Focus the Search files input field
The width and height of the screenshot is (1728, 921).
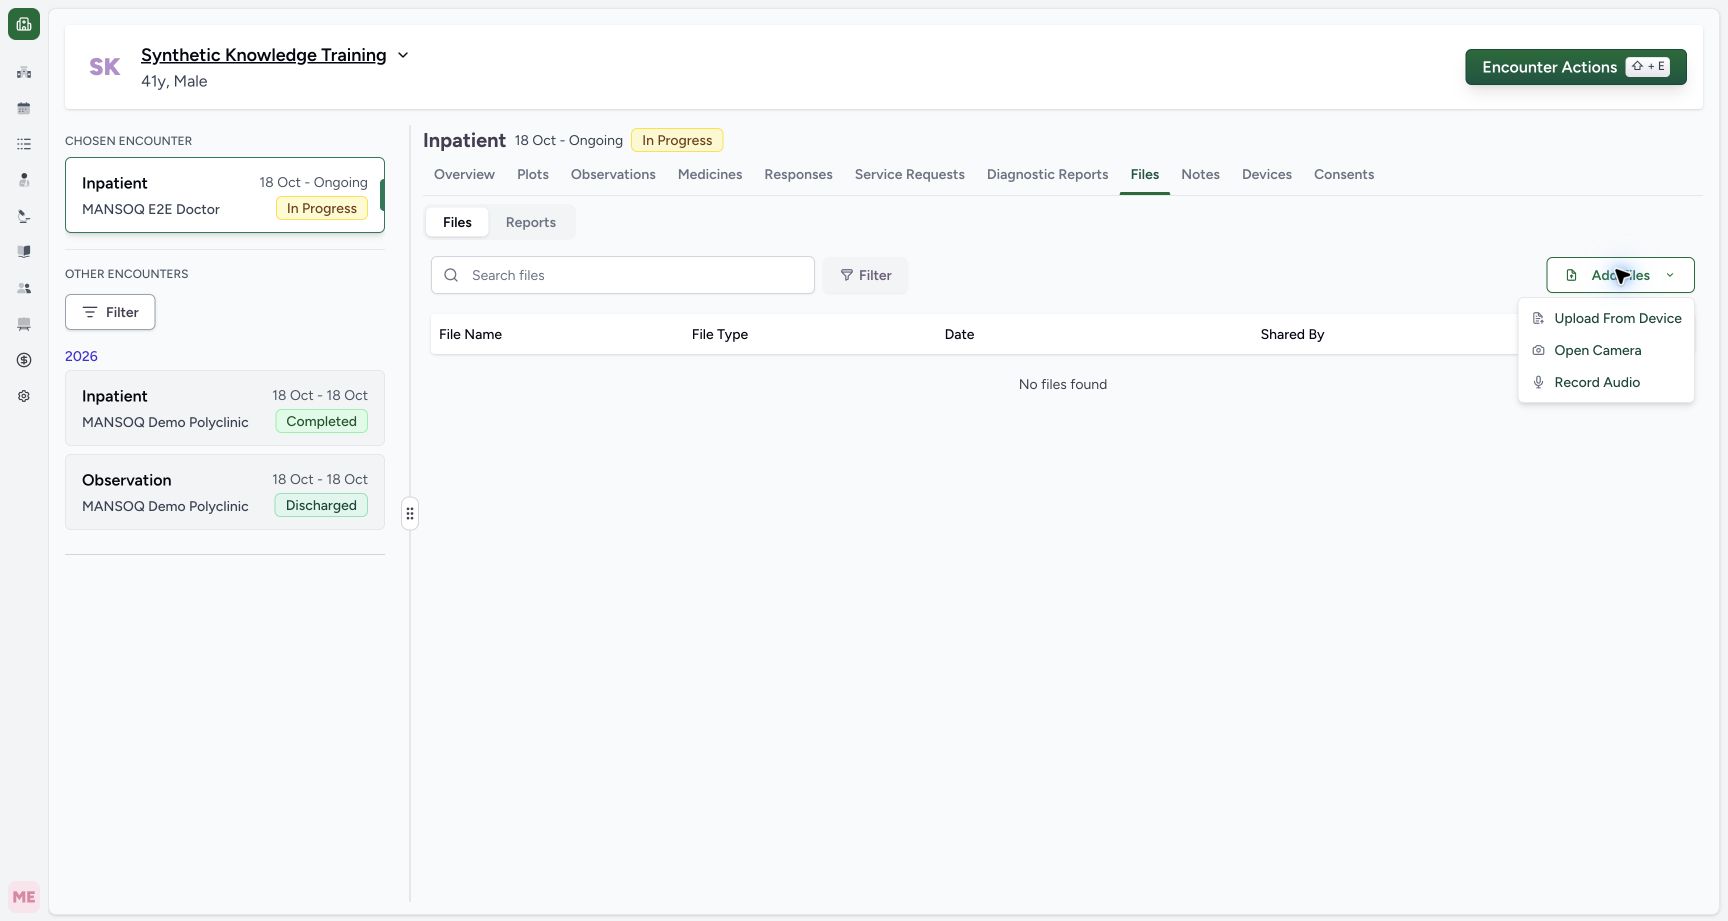click(623, 275)
